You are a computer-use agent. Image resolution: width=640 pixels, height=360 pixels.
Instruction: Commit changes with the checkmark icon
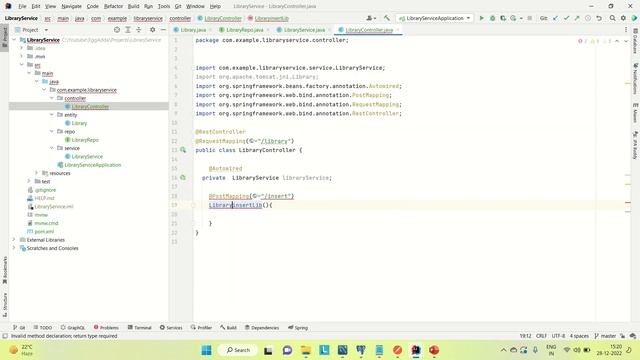click(567, 18)
